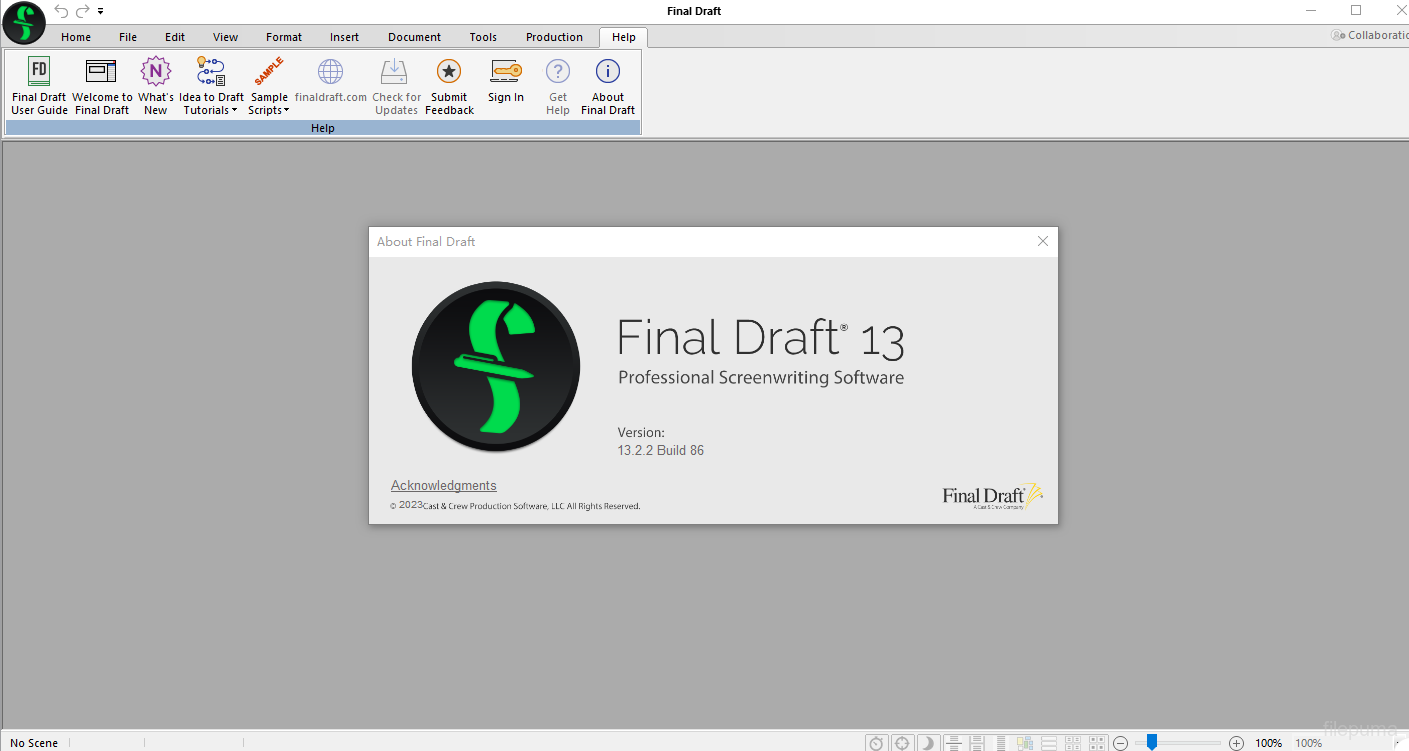
Task: Click the Sign In key icon
Action: pos(505,72)
